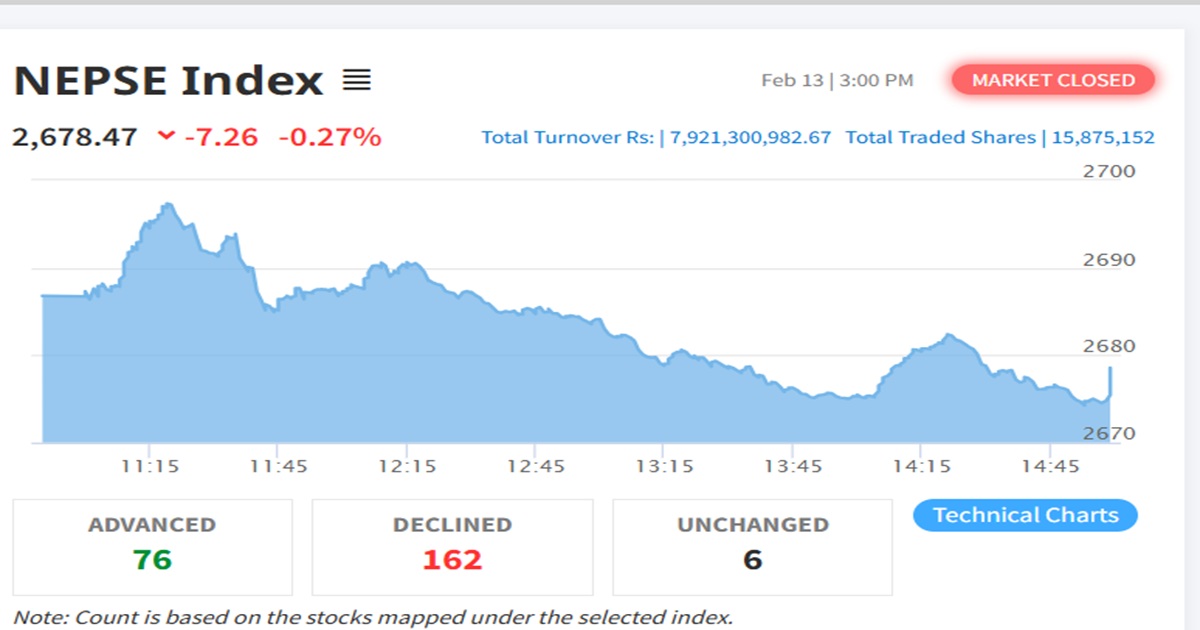This screenshot has height=630, width=1200.
Task: Click the advanced count 76
Action: 152,560
